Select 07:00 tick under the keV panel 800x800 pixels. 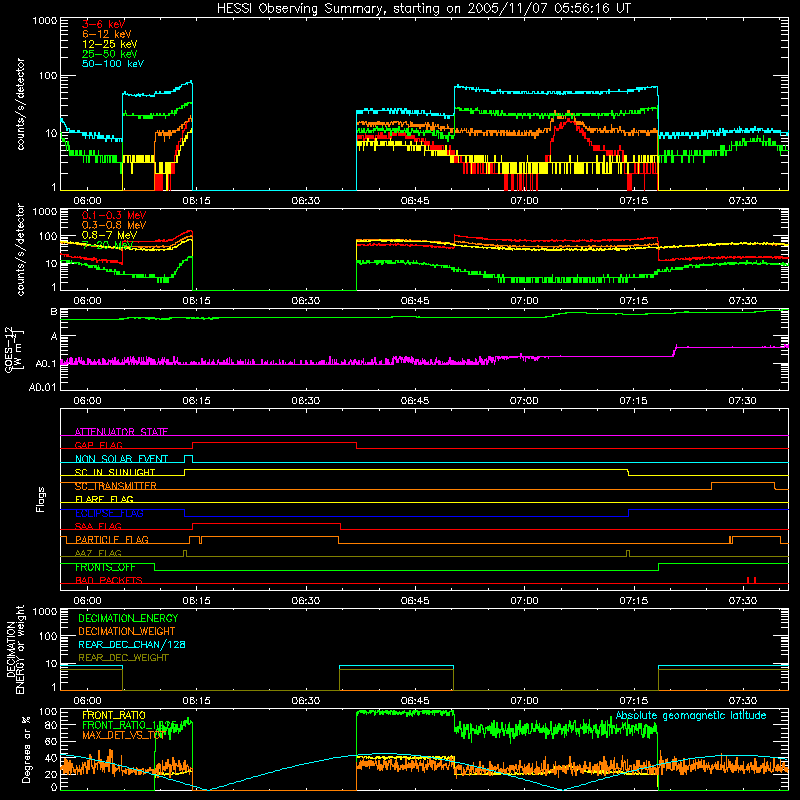(524, 201)
